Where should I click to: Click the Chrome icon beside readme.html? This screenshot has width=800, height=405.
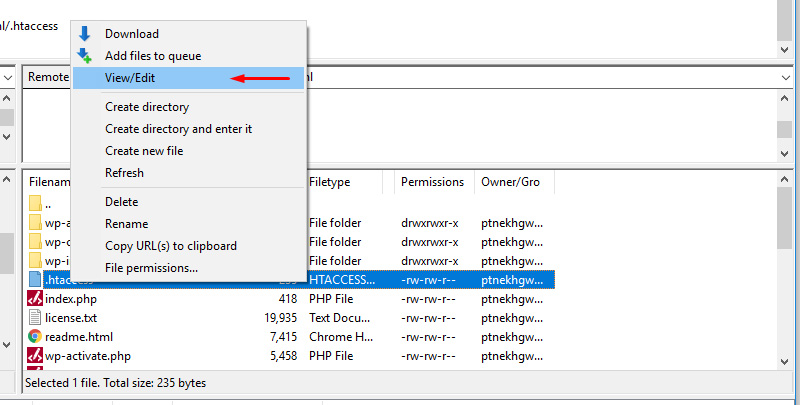(x=35, y=337)
